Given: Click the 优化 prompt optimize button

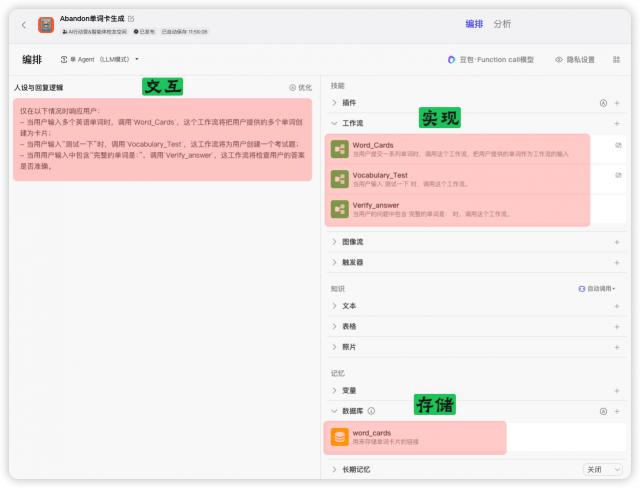Looking at the screenshot, I should click(x=300, y=88).
